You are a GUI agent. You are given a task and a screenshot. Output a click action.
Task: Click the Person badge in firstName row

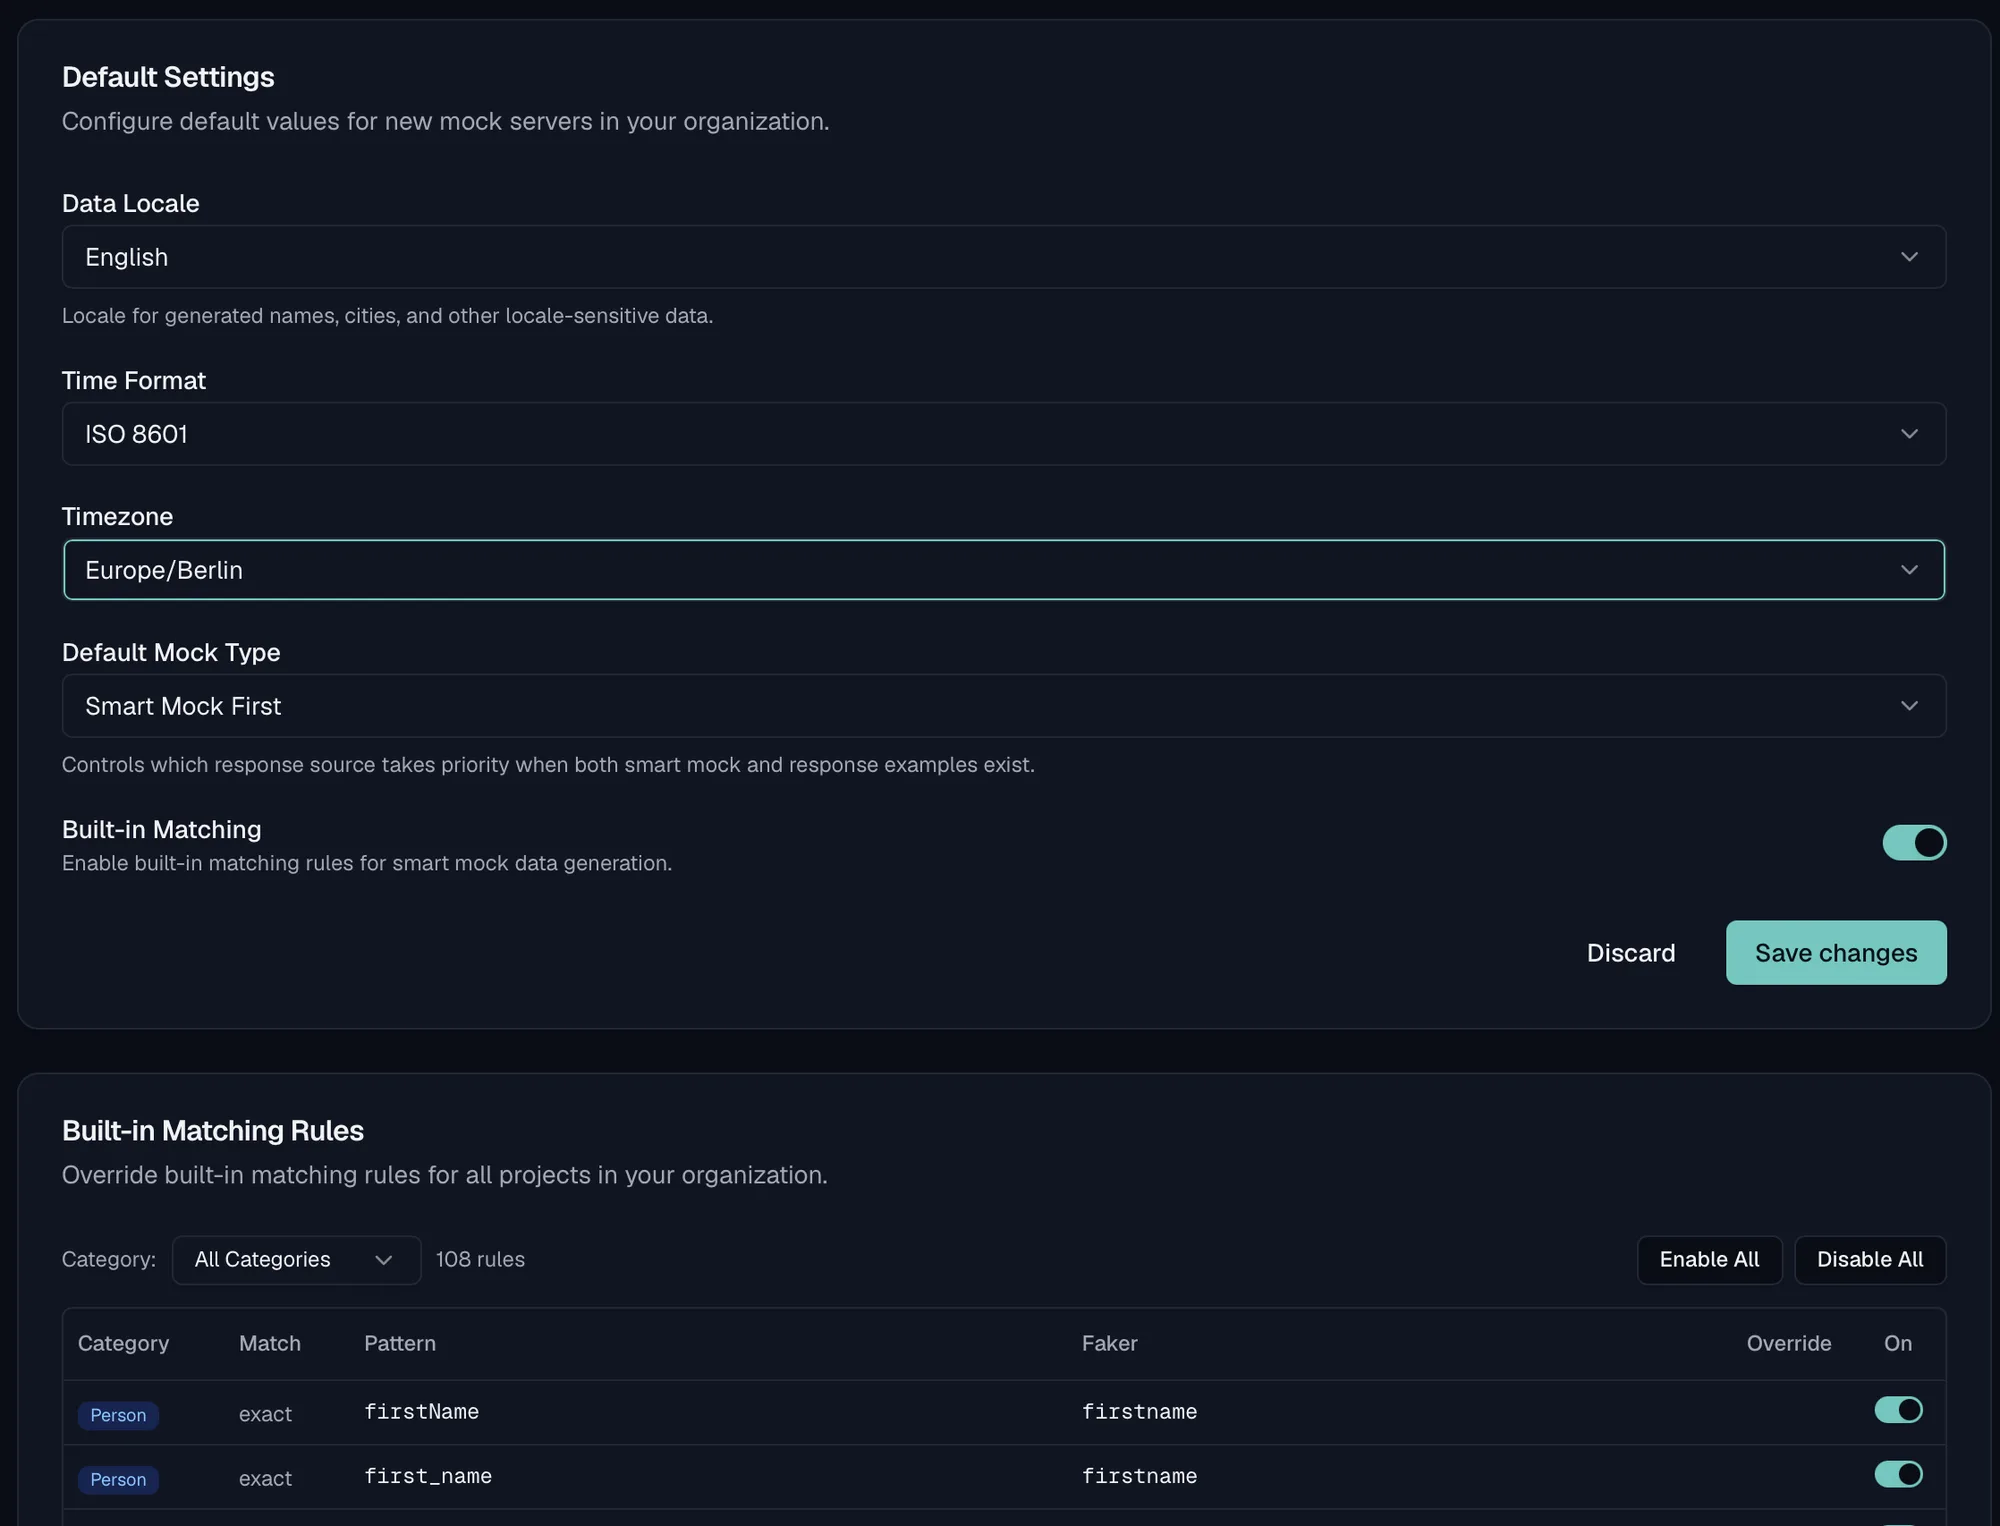tap(118, 1415)
